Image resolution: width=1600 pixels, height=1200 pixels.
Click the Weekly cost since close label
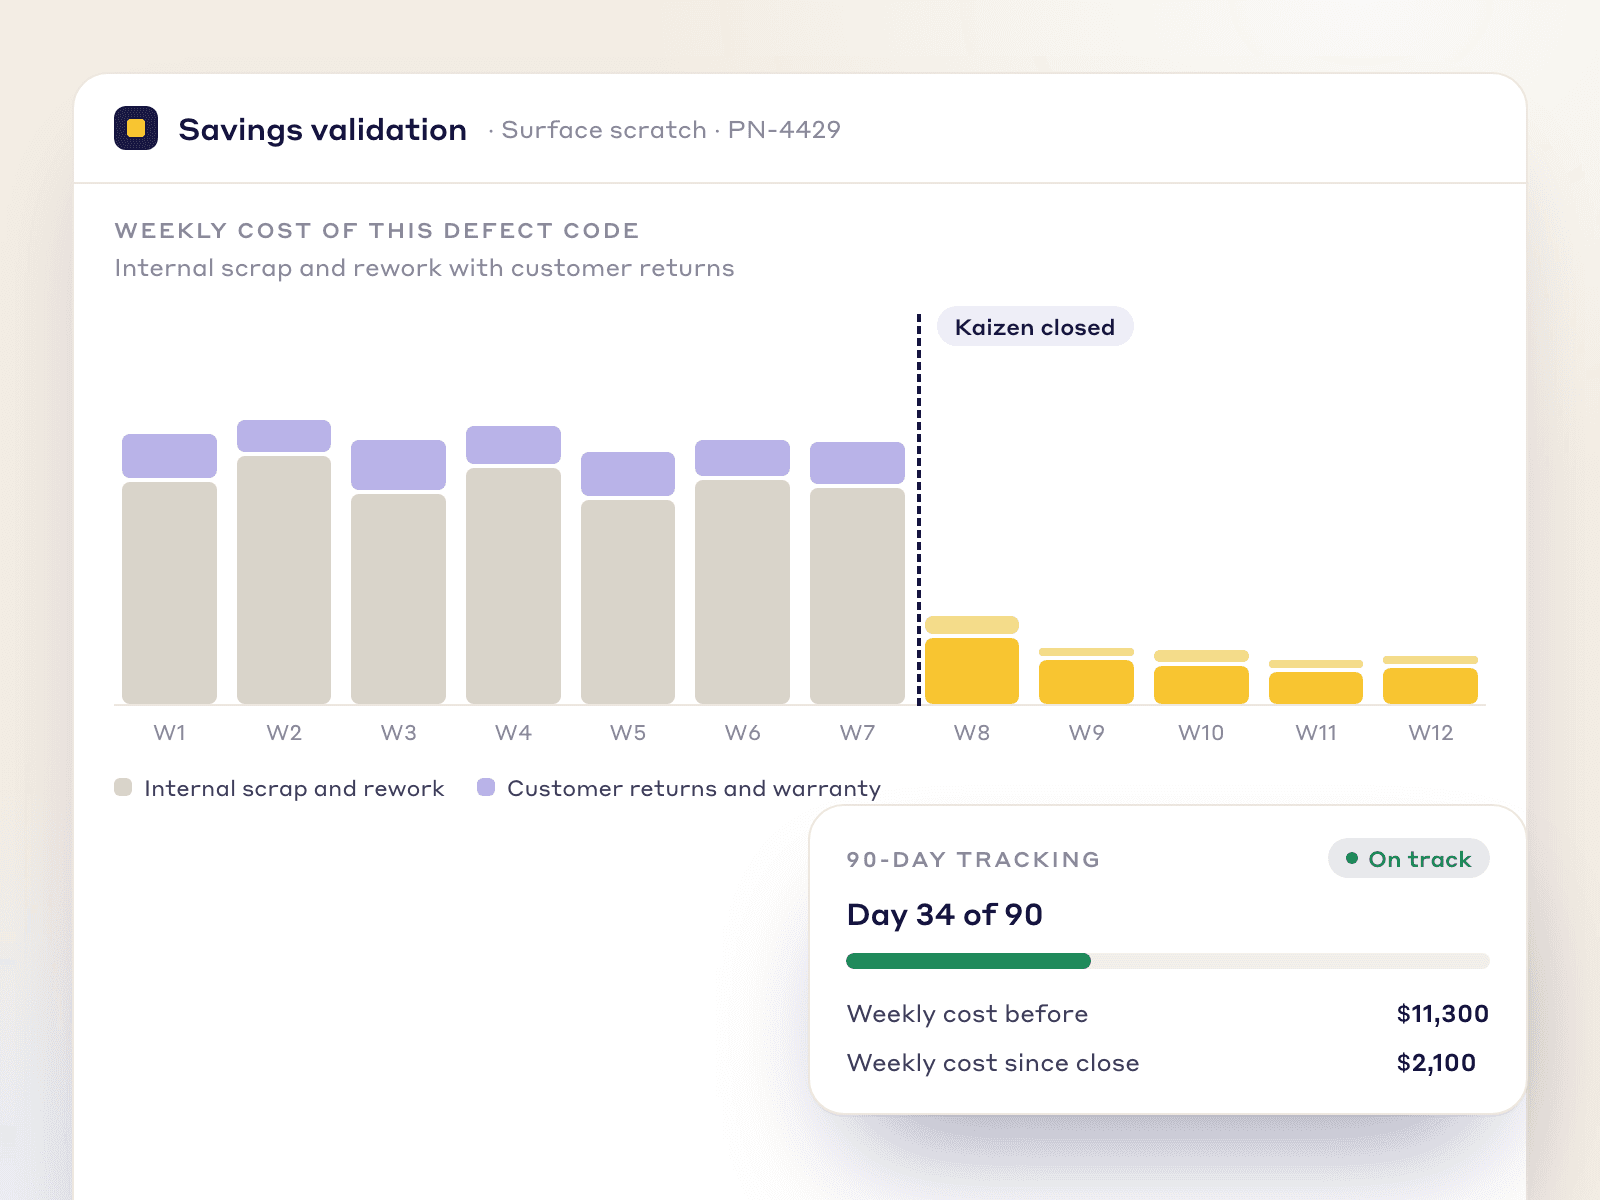993,1063
